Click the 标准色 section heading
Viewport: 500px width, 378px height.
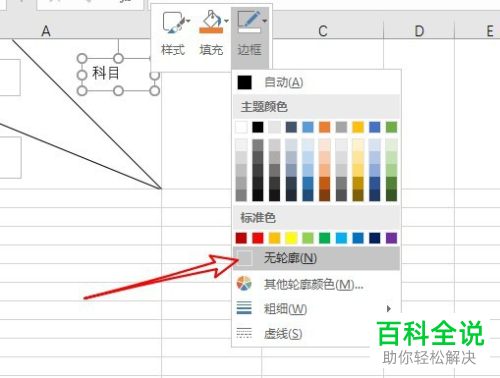pyautogui.click(x=258, y=218)
